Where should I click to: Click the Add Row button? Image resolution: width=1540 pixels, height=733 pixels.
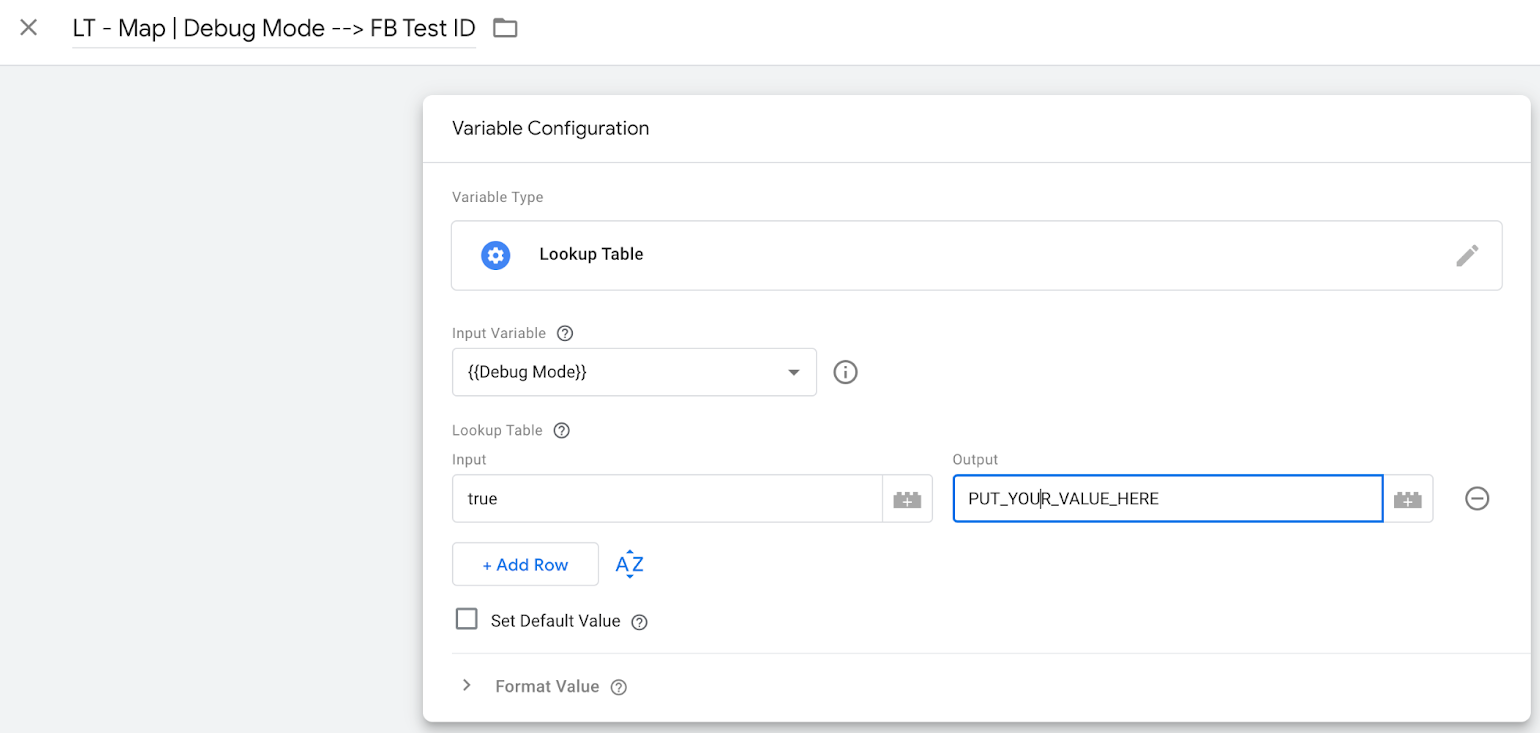click(525, 564)
